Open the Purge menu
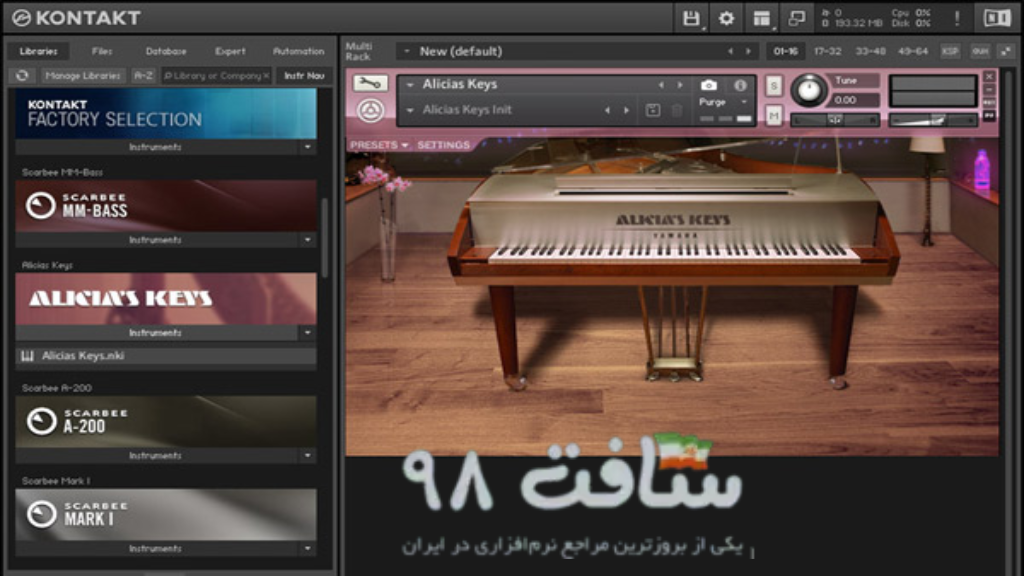The width and height of the screenshot is (1024, 576). 724,103
